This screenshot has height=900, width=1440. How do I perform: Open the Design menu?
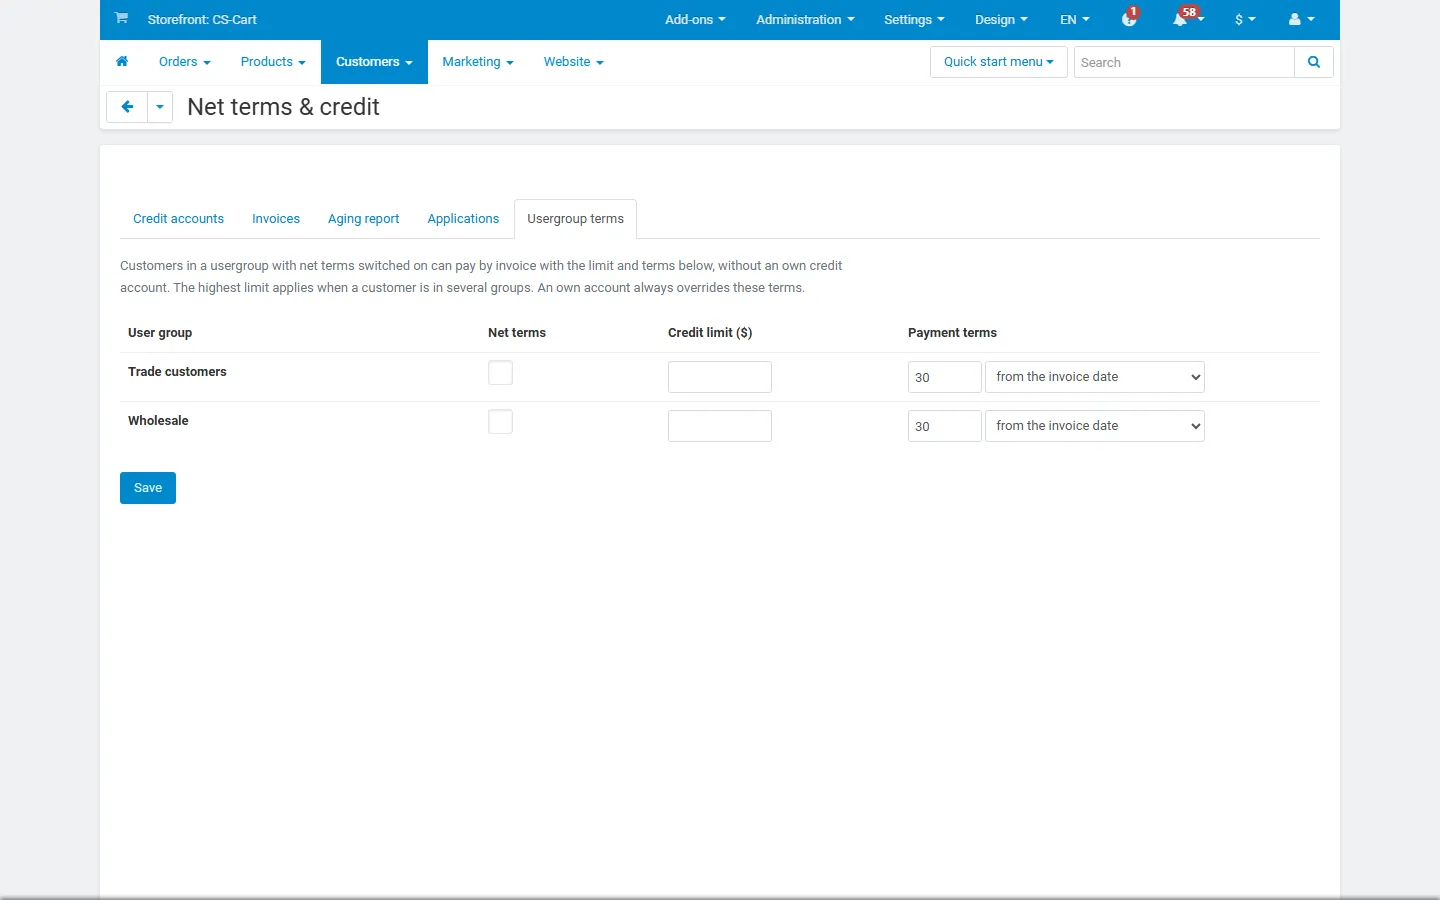tap(1001, 19)
